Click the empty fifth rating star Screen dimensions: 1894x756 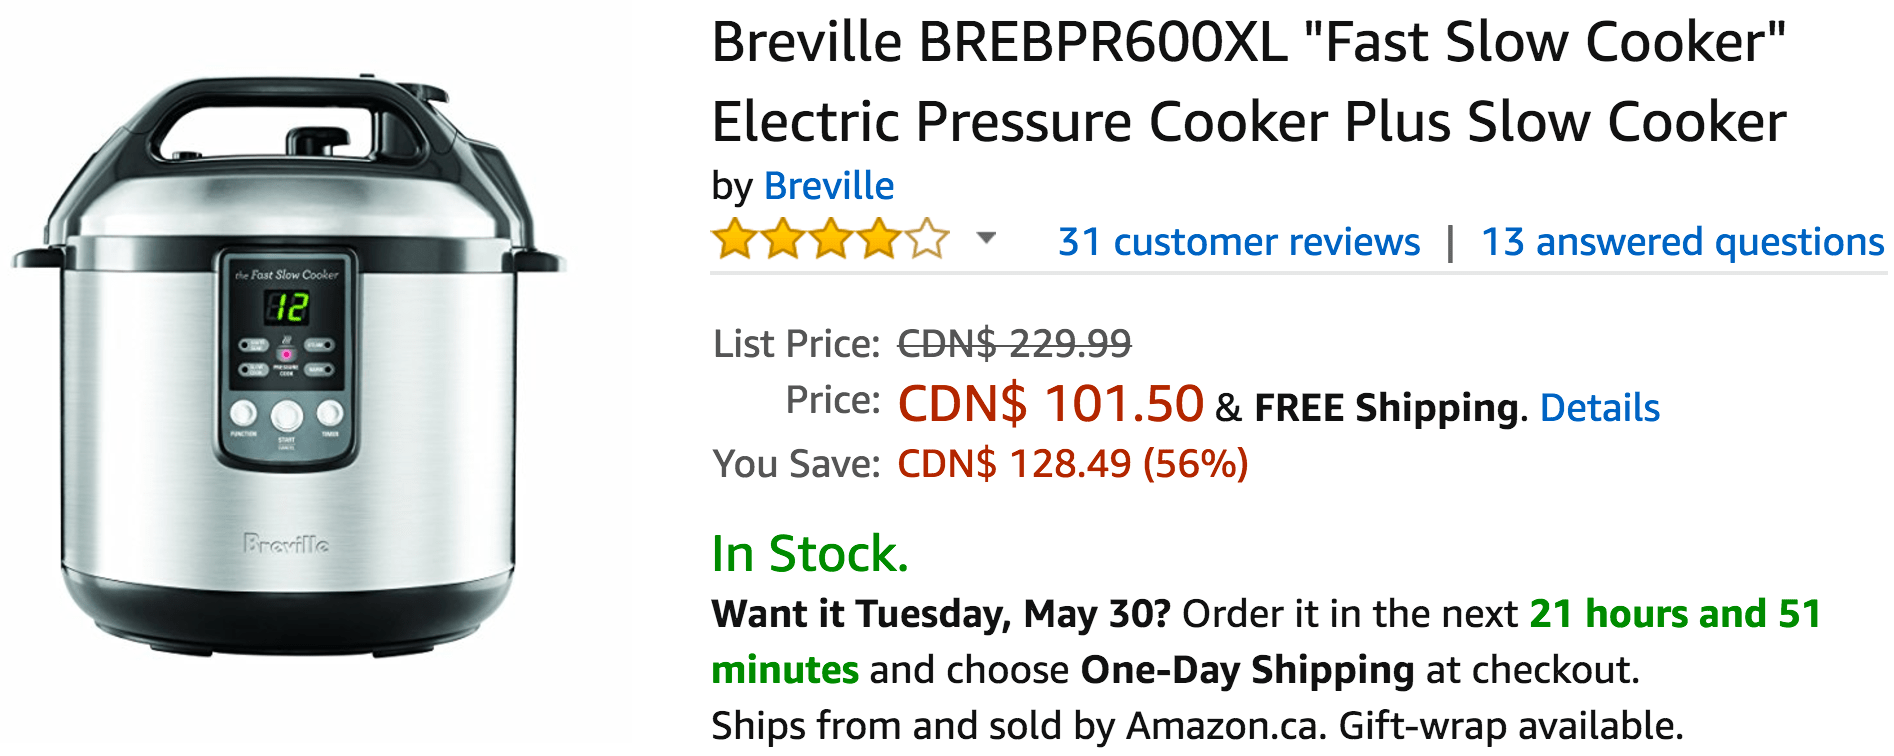click(927, 241)
